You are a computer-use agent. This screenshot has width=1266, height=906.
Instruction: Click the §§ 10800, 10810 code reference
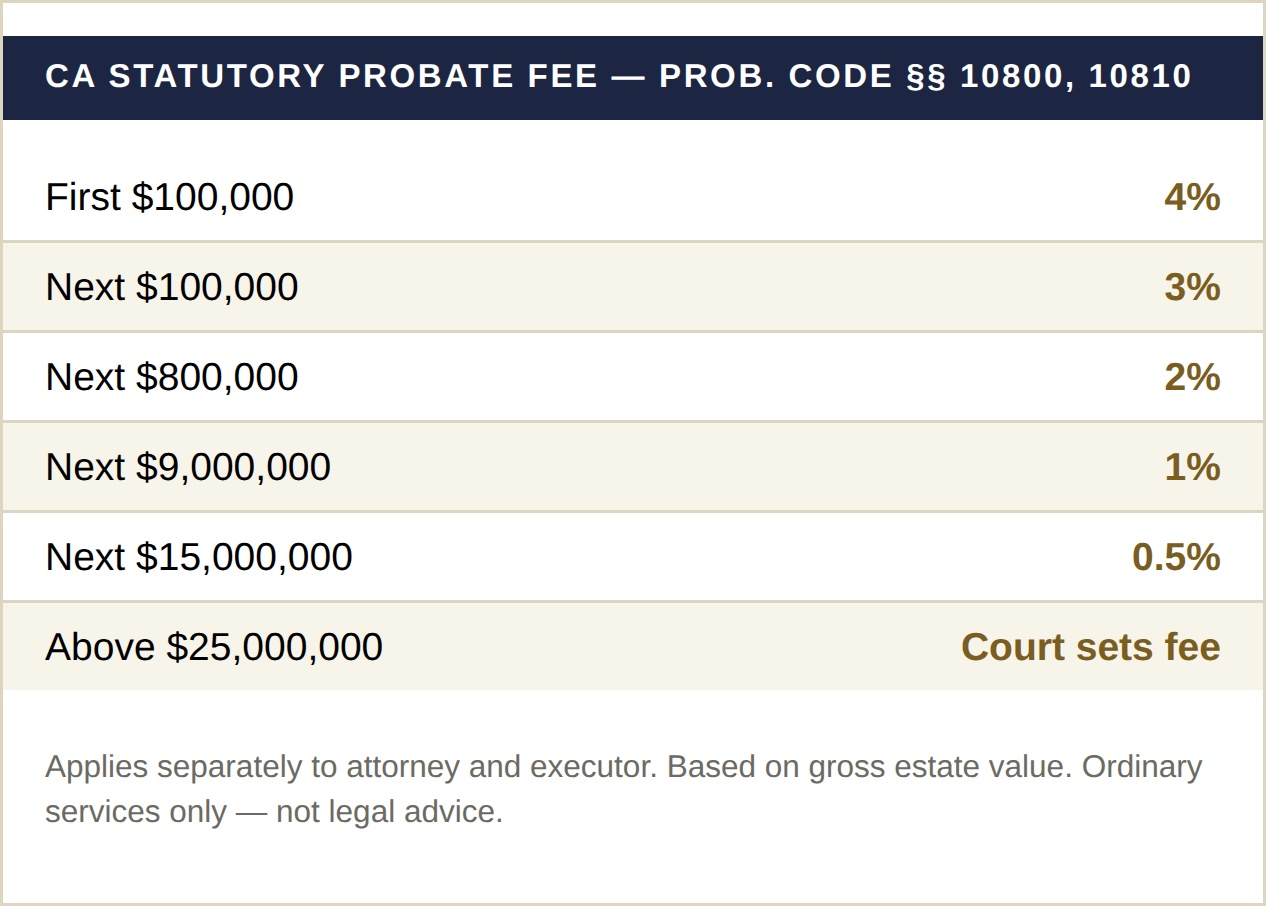1049,77
